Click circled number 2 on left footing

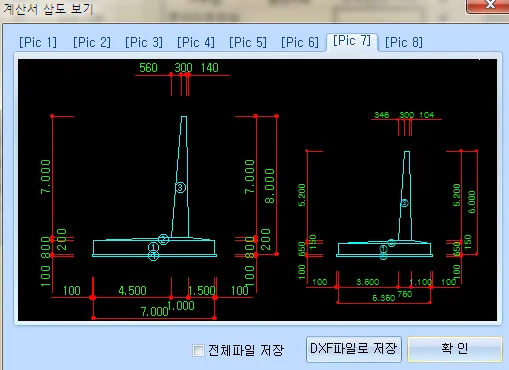tap(163, 239)
